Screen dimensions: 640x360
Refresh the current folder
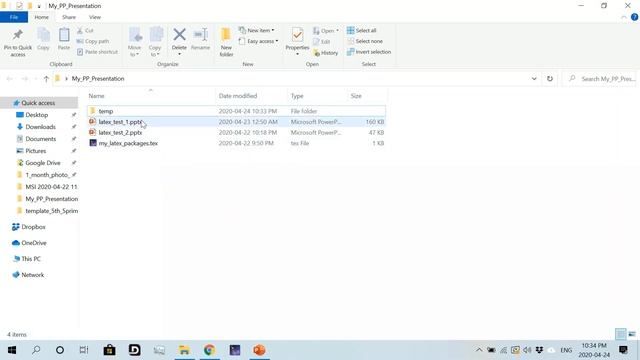tap(550, 79)
